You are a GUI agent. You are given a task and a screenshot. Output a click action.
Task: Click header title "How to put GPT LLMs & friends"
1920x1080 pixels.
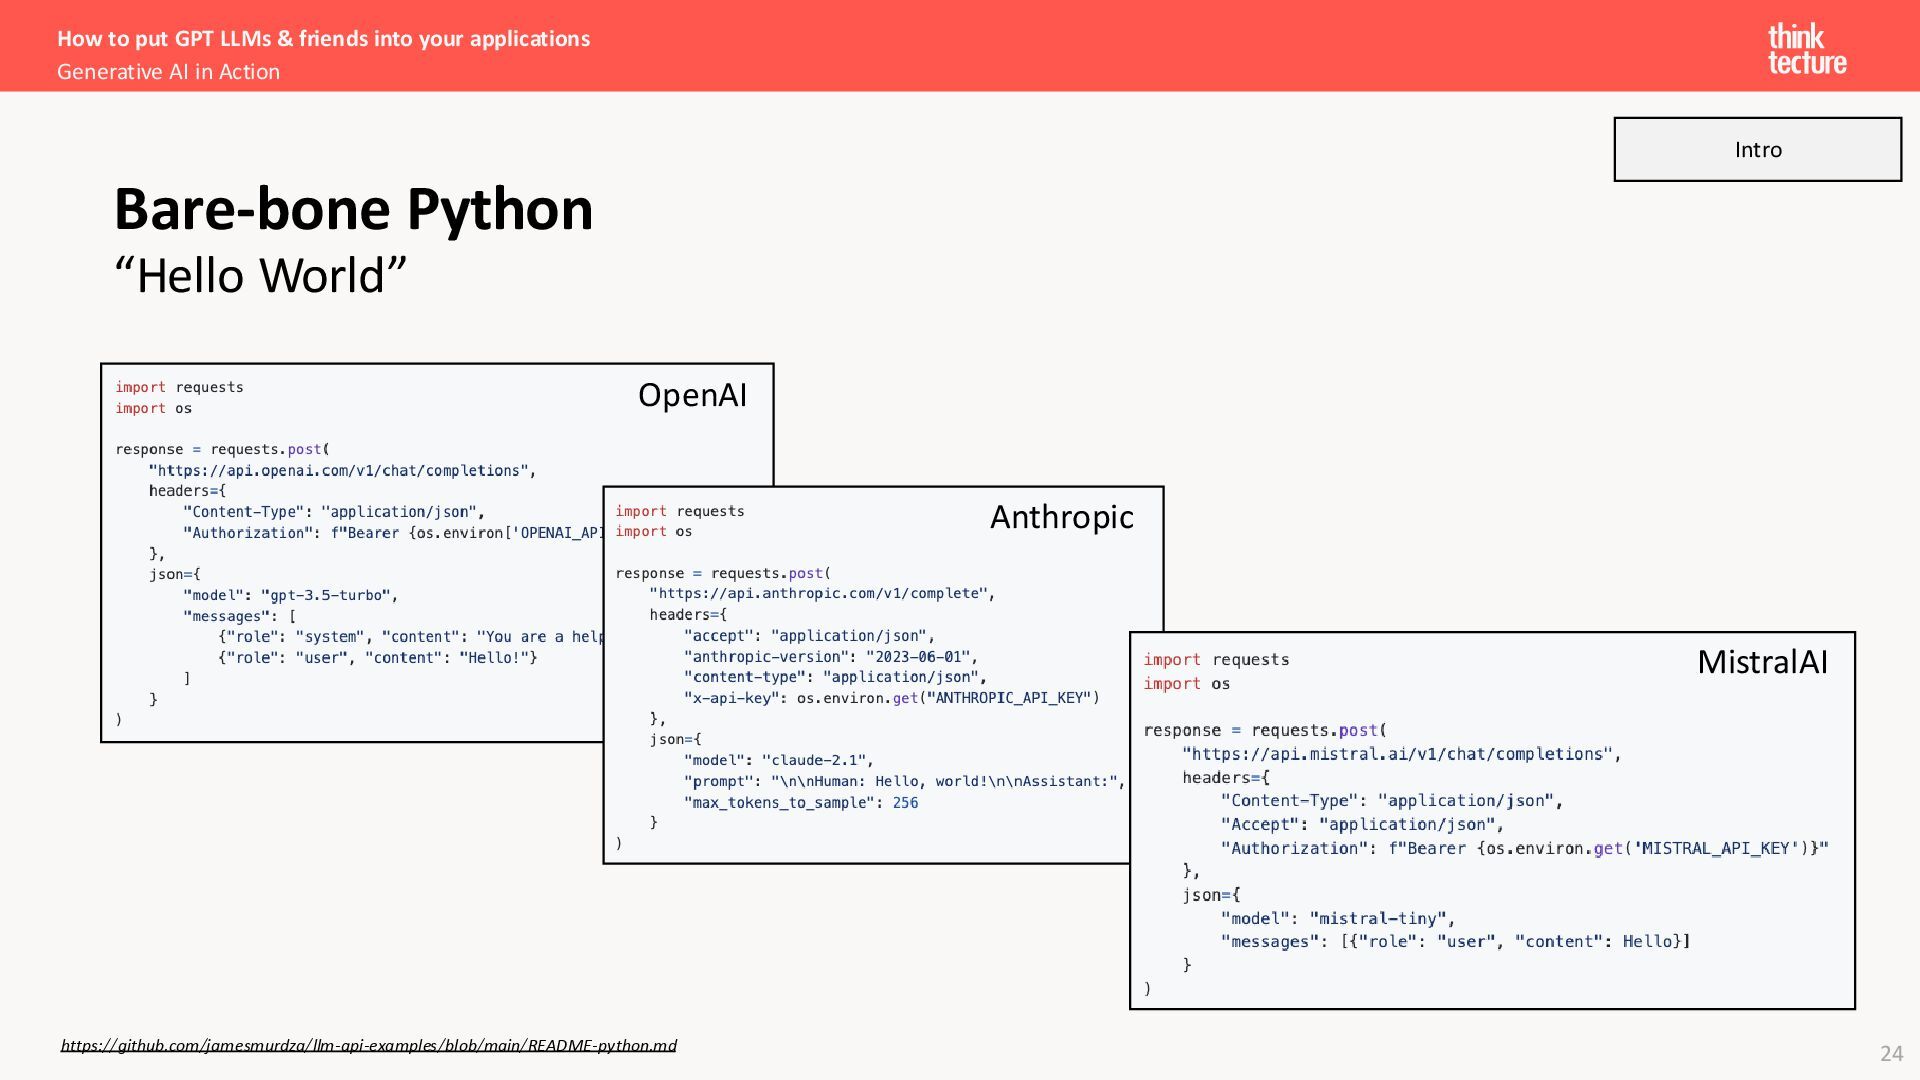click(x=323, y=39)
